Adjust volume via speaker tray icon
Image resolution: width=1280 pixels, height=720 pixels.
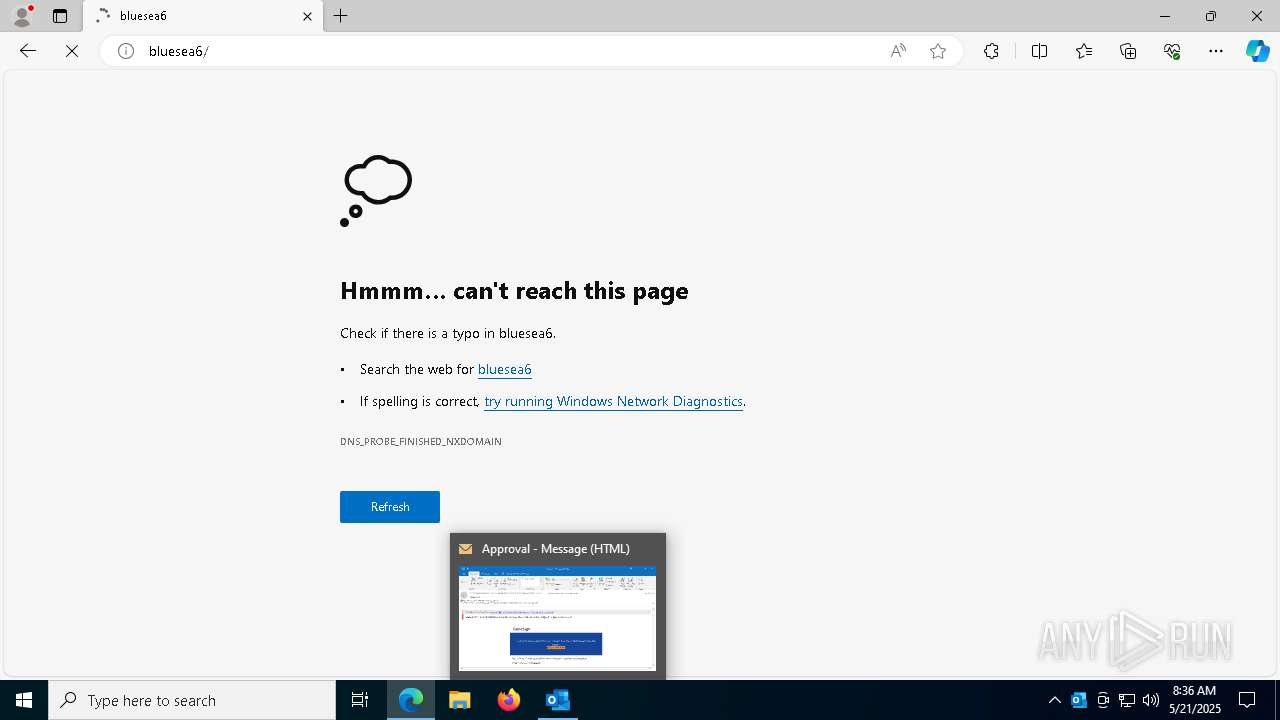coord(1151,700)
